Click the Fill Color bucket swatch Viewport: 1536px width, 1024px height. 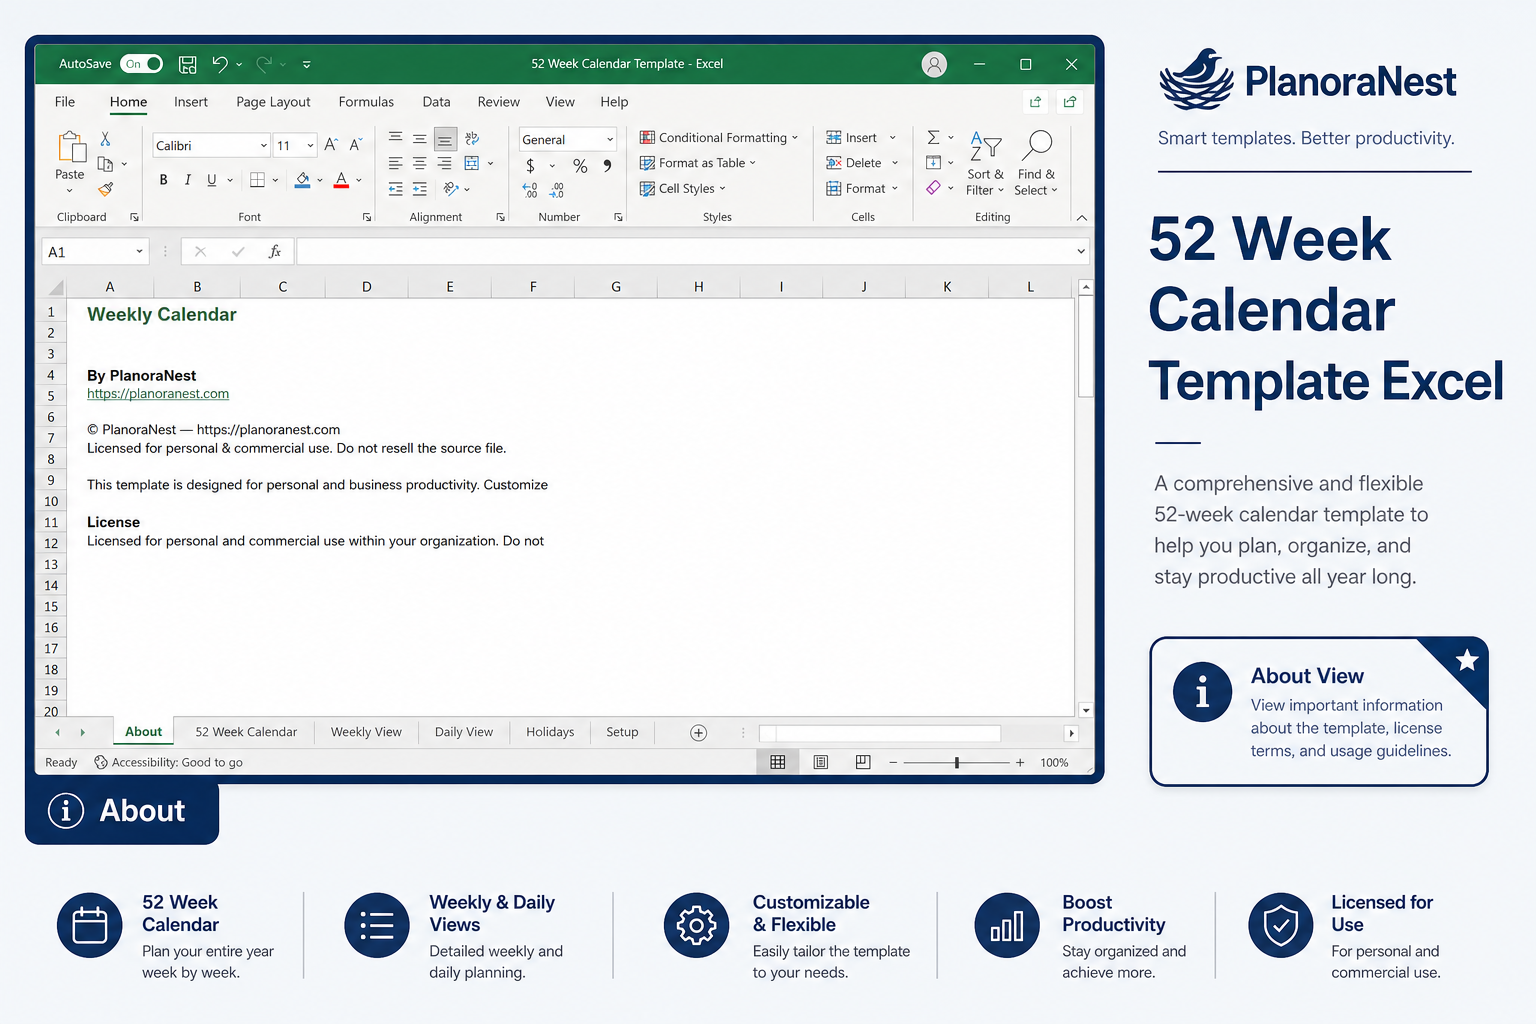coord(303,180)
